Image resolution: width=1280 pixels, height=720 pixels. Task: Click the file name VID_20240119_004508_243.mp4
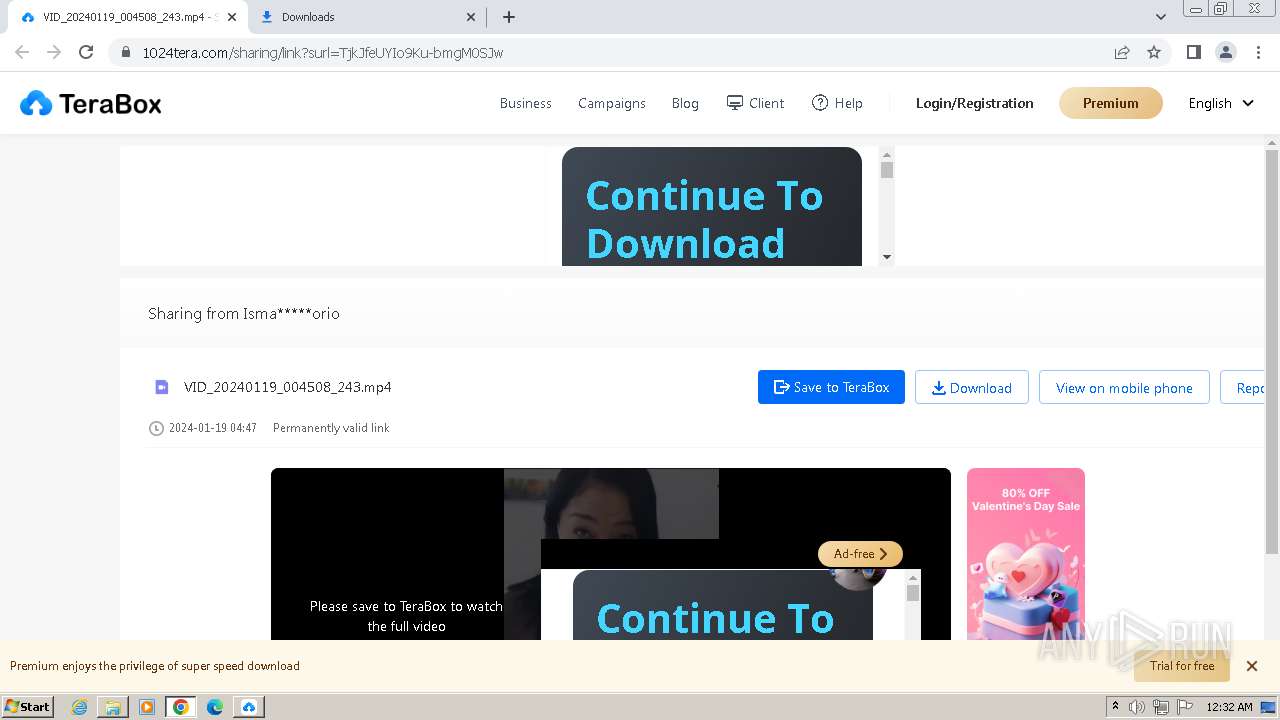point(288,387)
